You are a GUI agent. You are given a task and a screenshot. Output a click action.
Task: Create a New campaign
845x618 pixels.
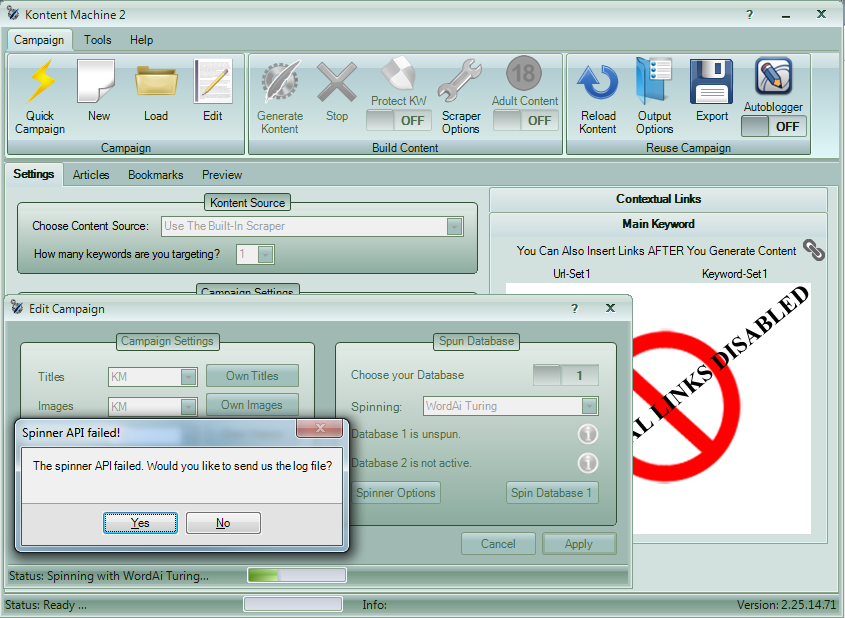coord(96,81)
